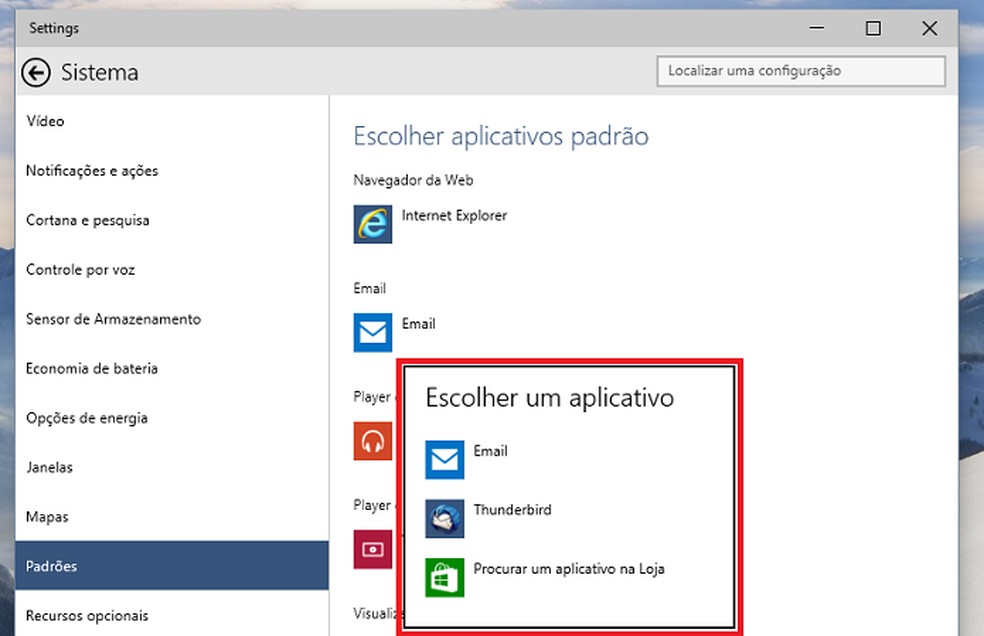The image size is (984, 636).
Task: Open the Mapas section
Action: [46, 517]
